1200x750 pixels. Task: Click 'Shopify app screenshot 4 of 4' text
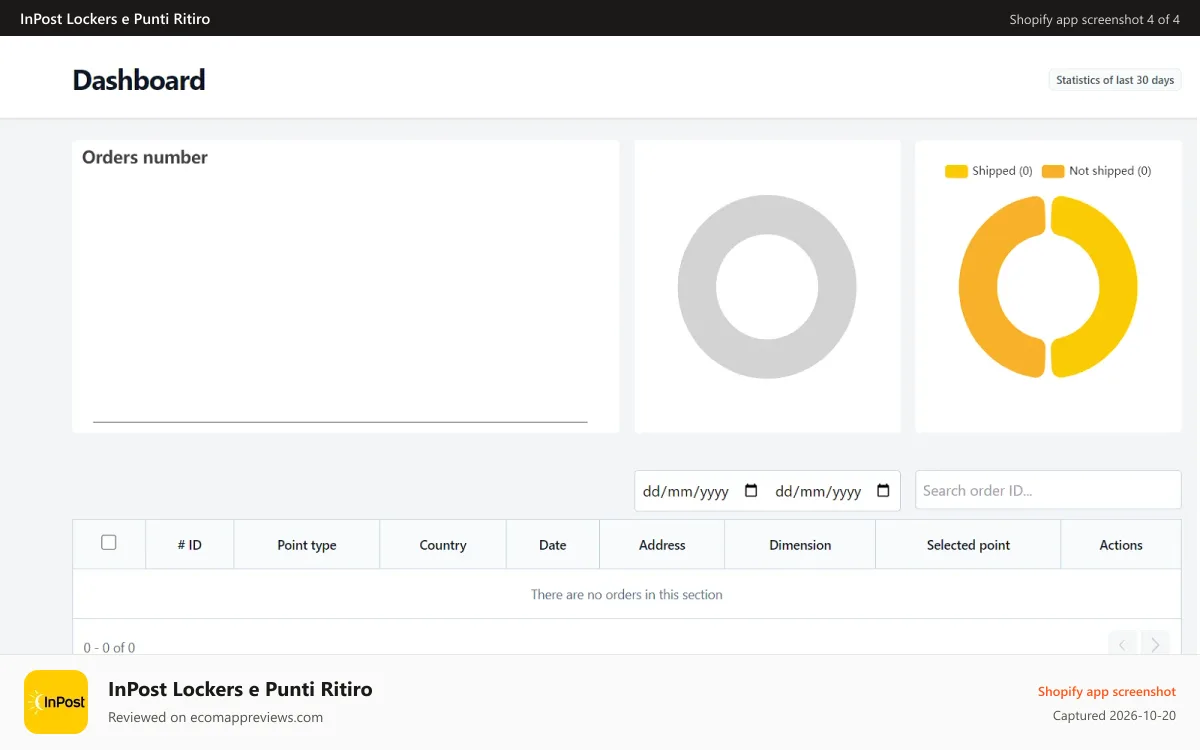1095,19
